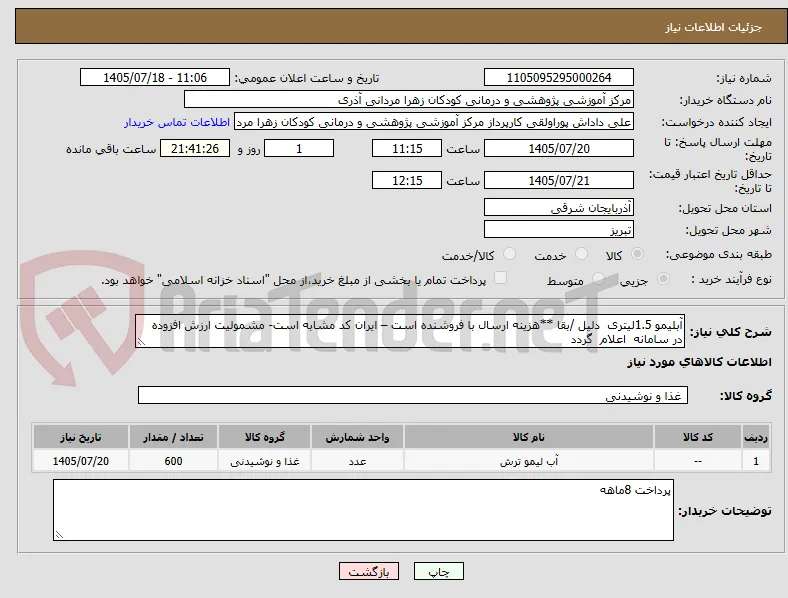788x598 pixels.
Task: Click the announcement date field 1405/07/18 - 11:06
Action: coord(155,77)
